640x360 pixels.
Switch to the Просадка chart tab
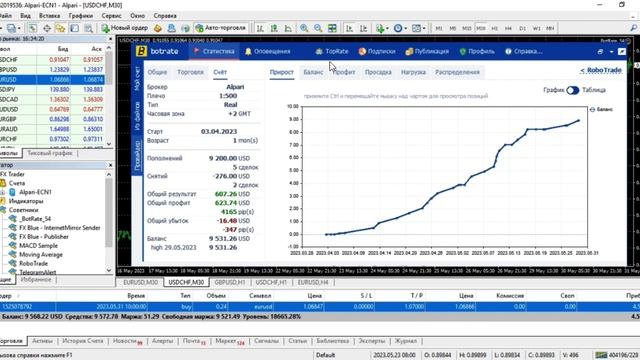(378, 72)
